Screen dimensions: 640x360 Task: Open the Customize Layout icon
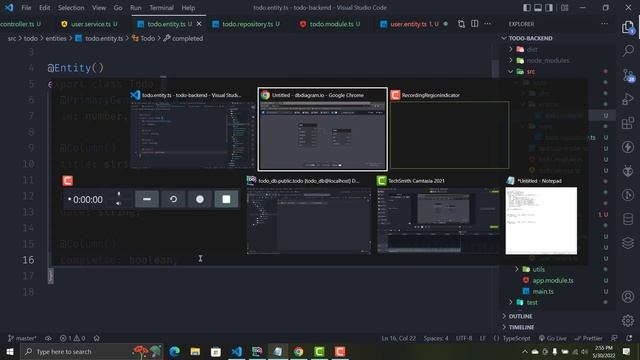564,8
